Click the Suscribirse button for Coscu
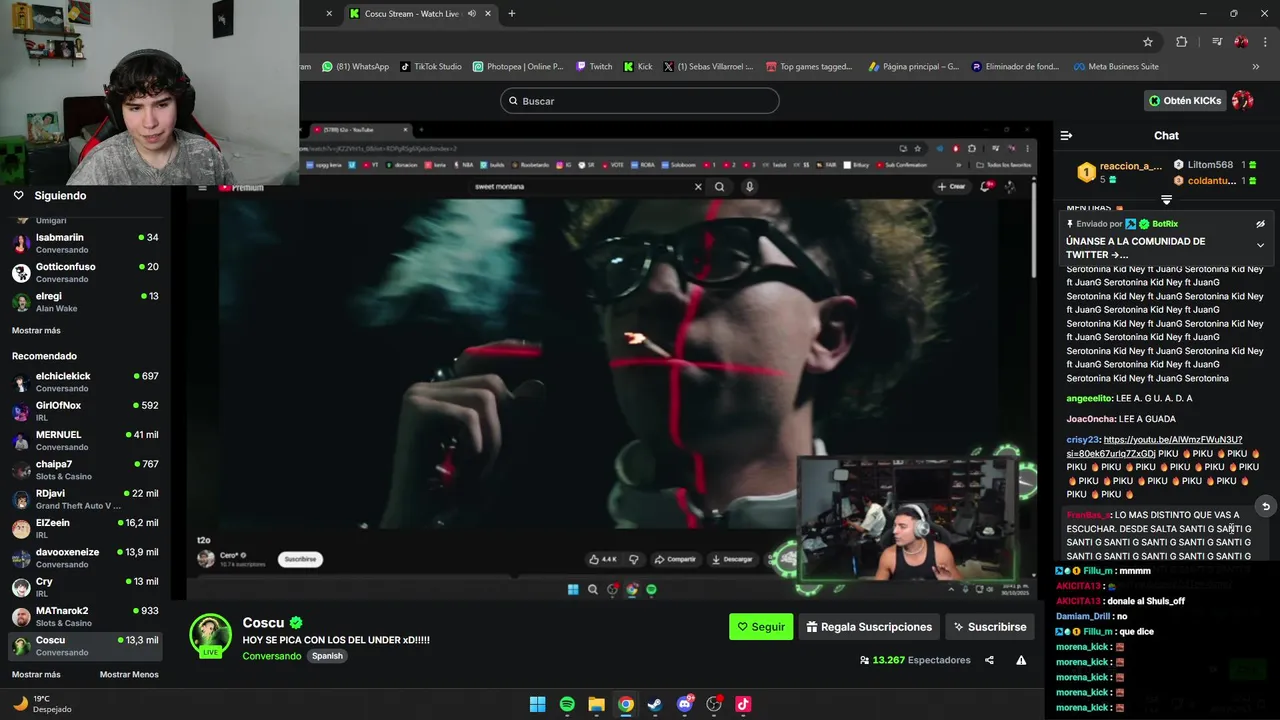The height and width of the screenshot is (720, 1280). click(x=990, y=627)
